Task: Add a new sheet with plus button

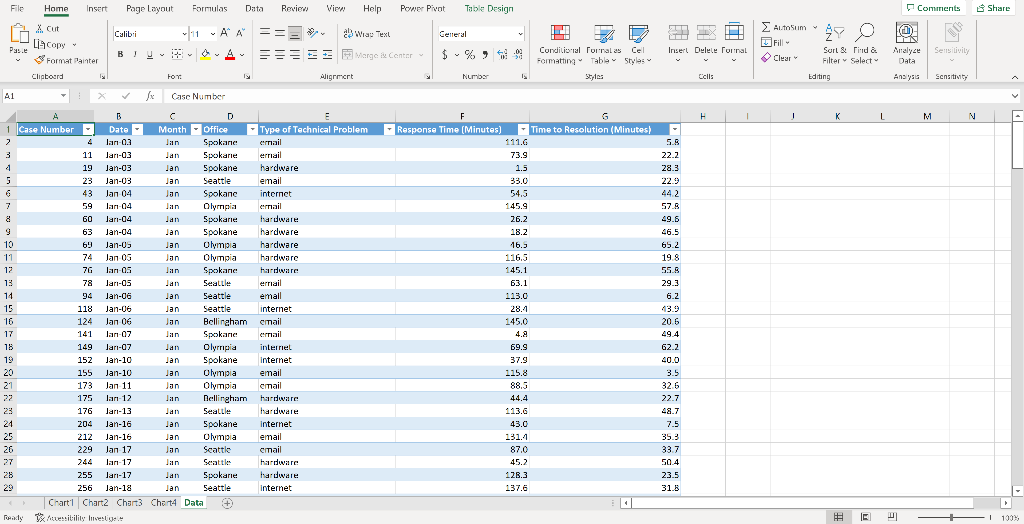Action: (x=227, y=502)
